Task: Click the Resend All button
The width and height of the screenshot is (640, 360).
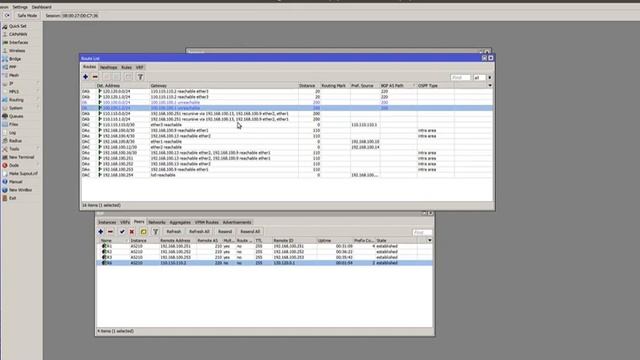Action: (x=250, y=232)
